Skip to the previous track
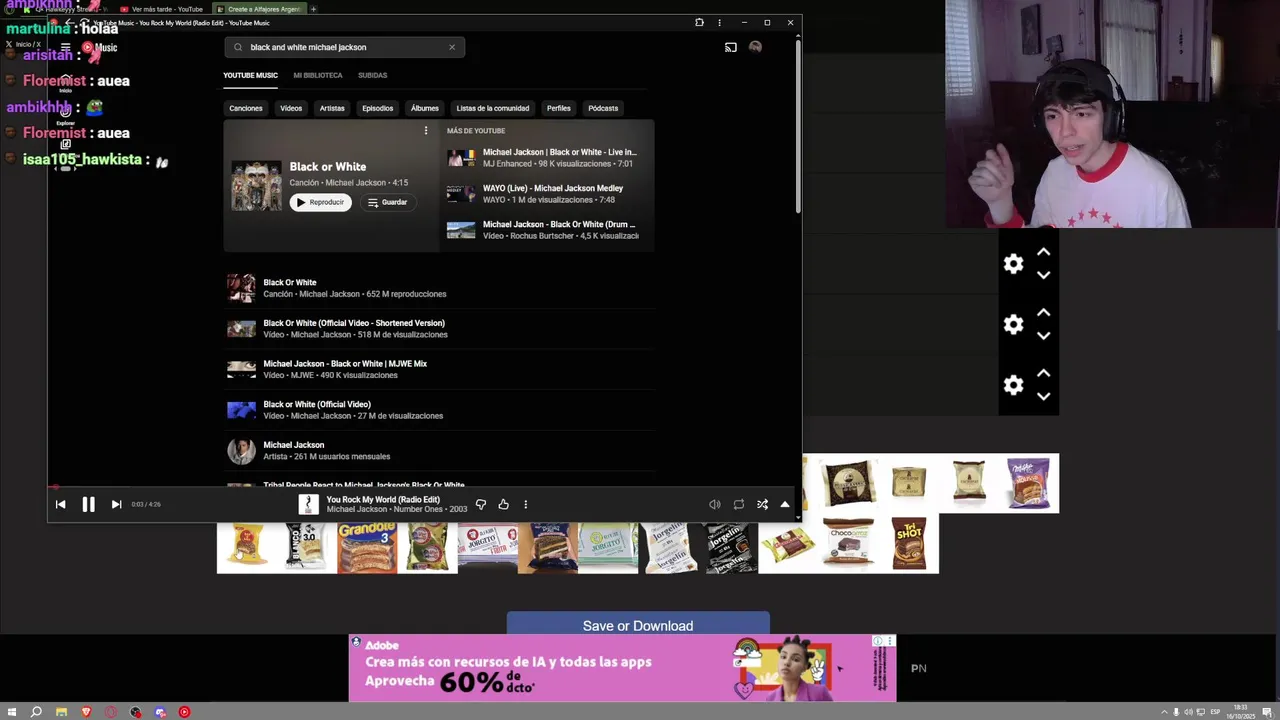Screen dimensions: 1280x720 tap(60, 505)
